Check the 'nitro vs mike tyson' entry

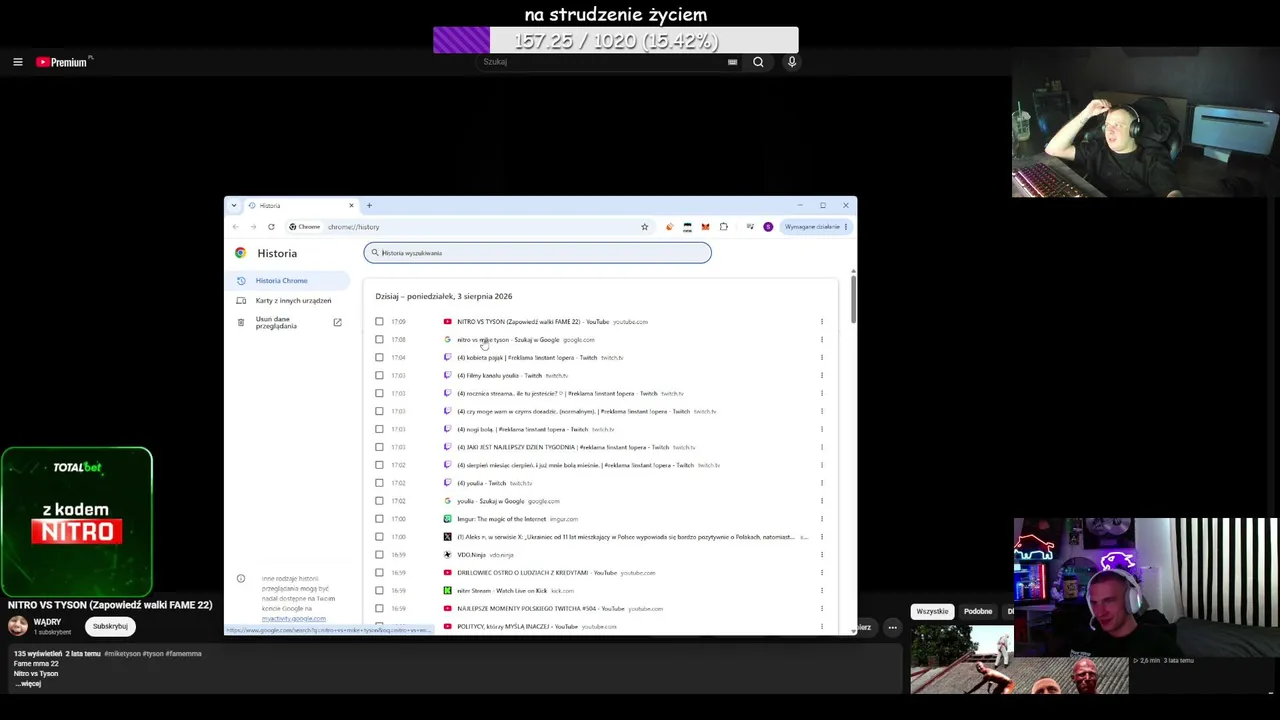pyautogui.click(x=379, y=340)
